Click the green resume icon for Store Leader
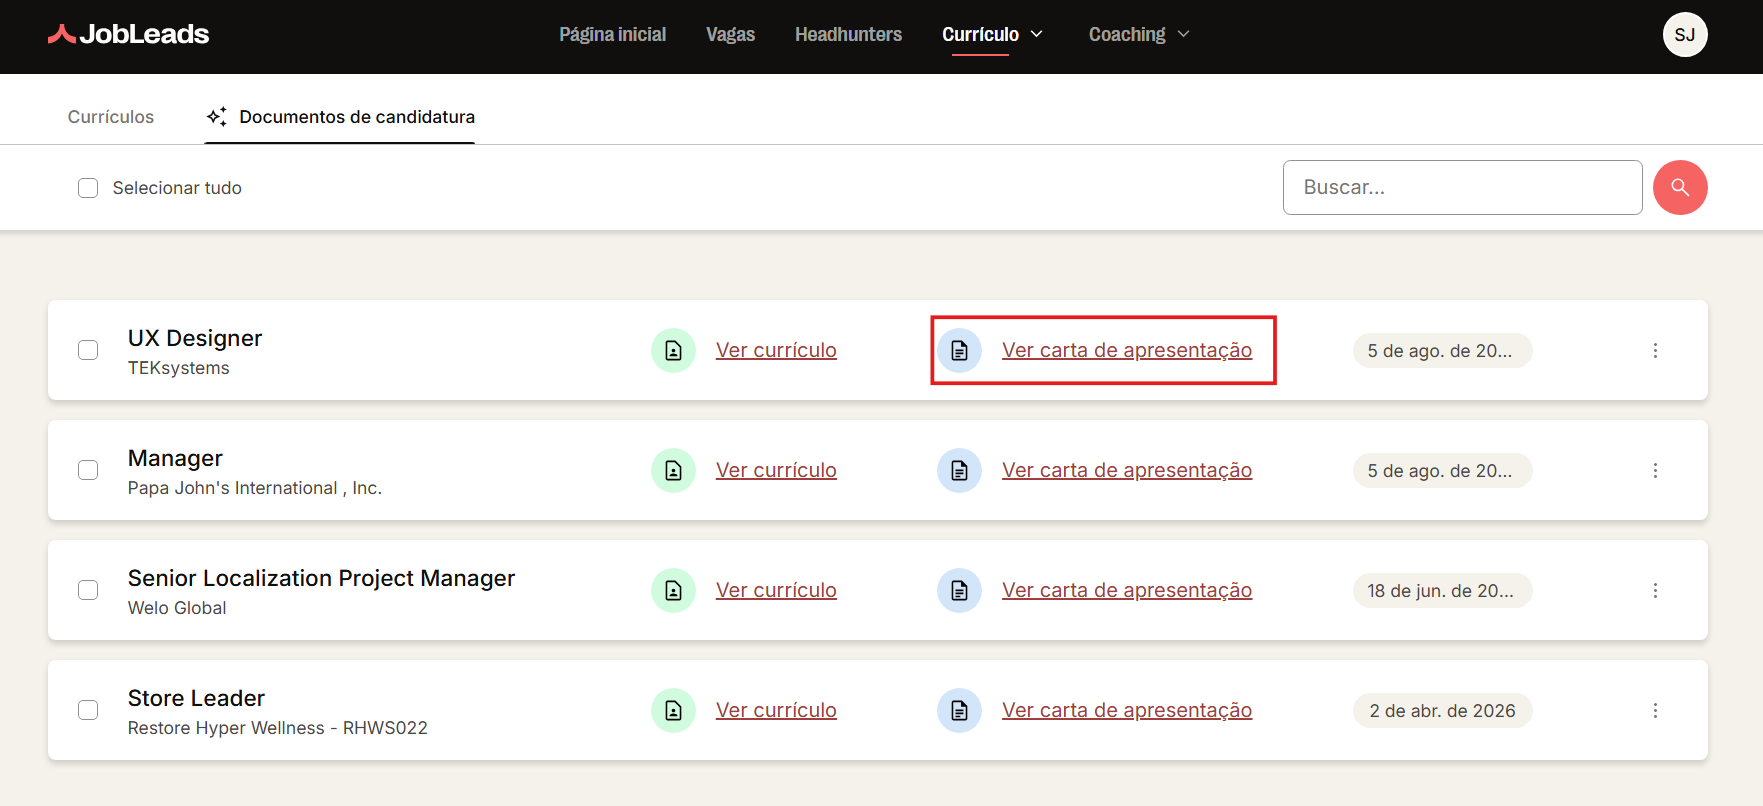This screenshot has height=806, width=1763. (673, 710)
